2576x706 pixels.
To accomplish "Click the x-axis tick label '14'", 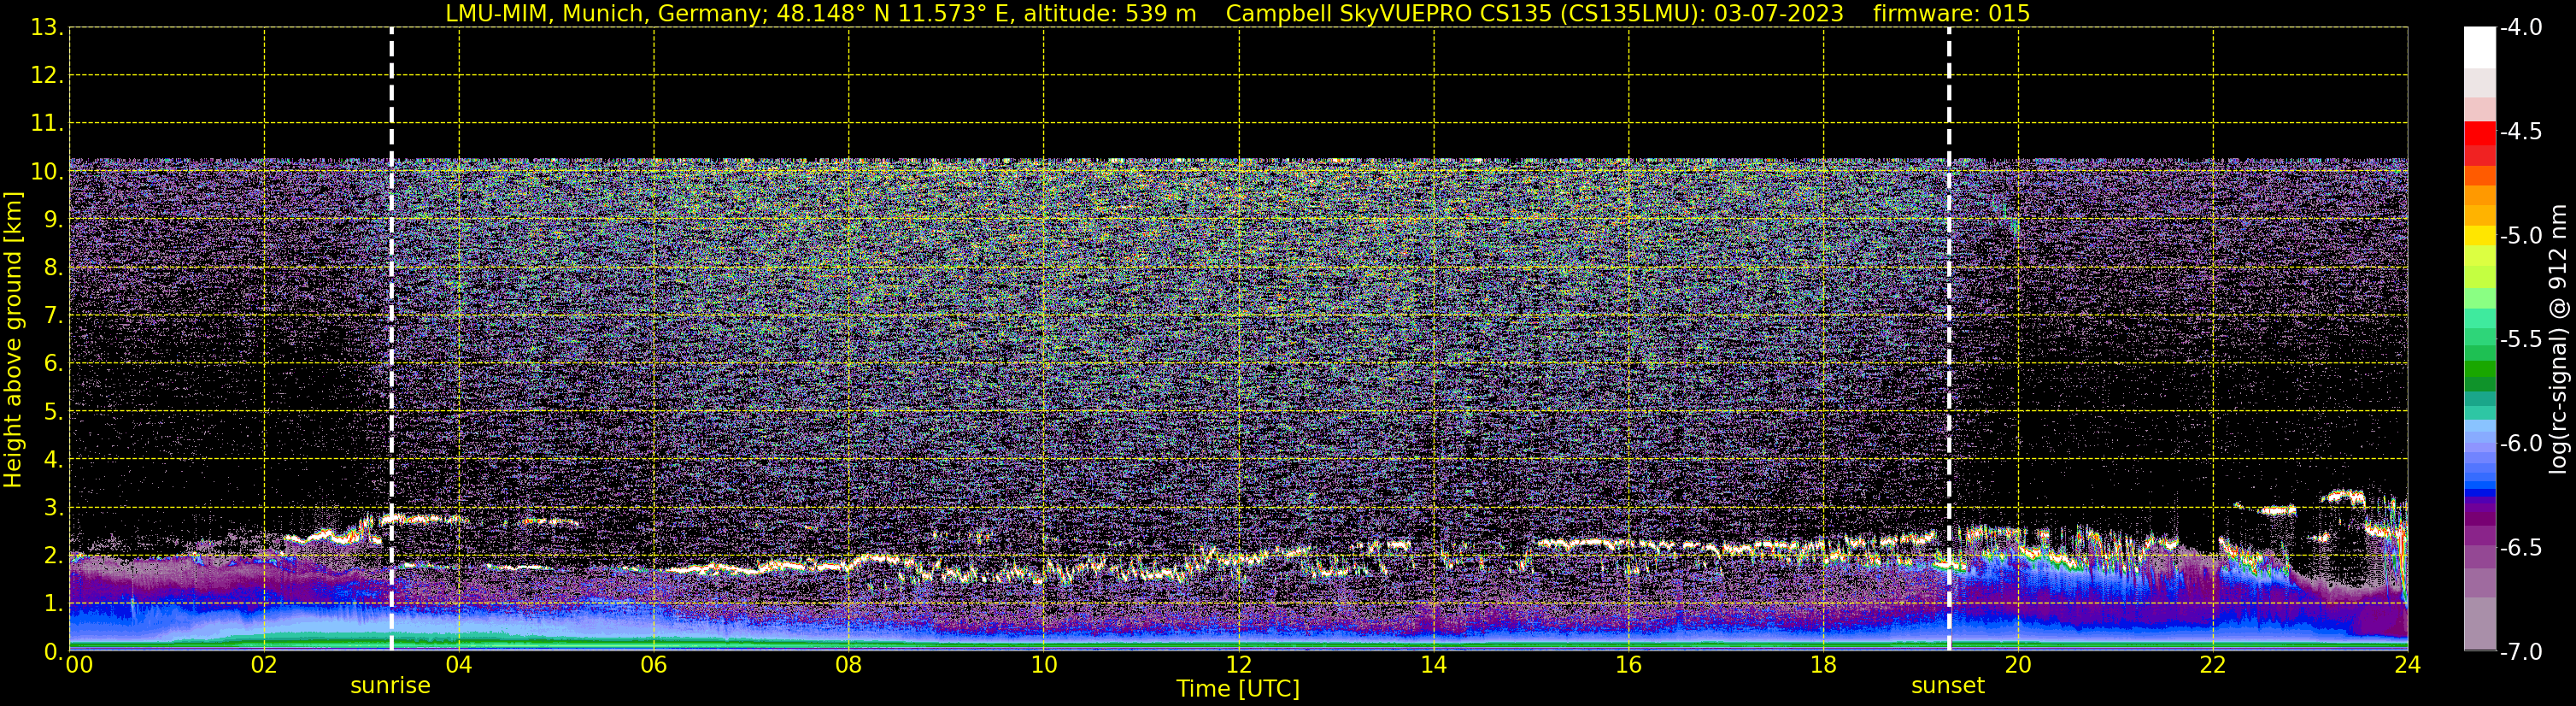I will (x=1434, y=665).
